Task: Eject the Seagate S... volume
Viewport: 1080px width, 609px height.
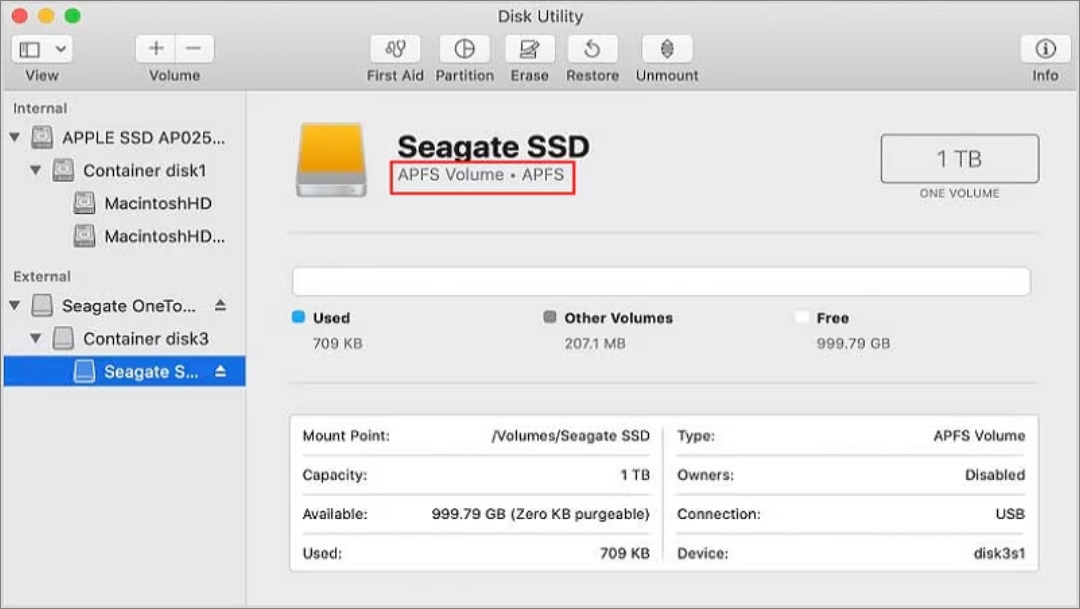Action: coord(220,371)
